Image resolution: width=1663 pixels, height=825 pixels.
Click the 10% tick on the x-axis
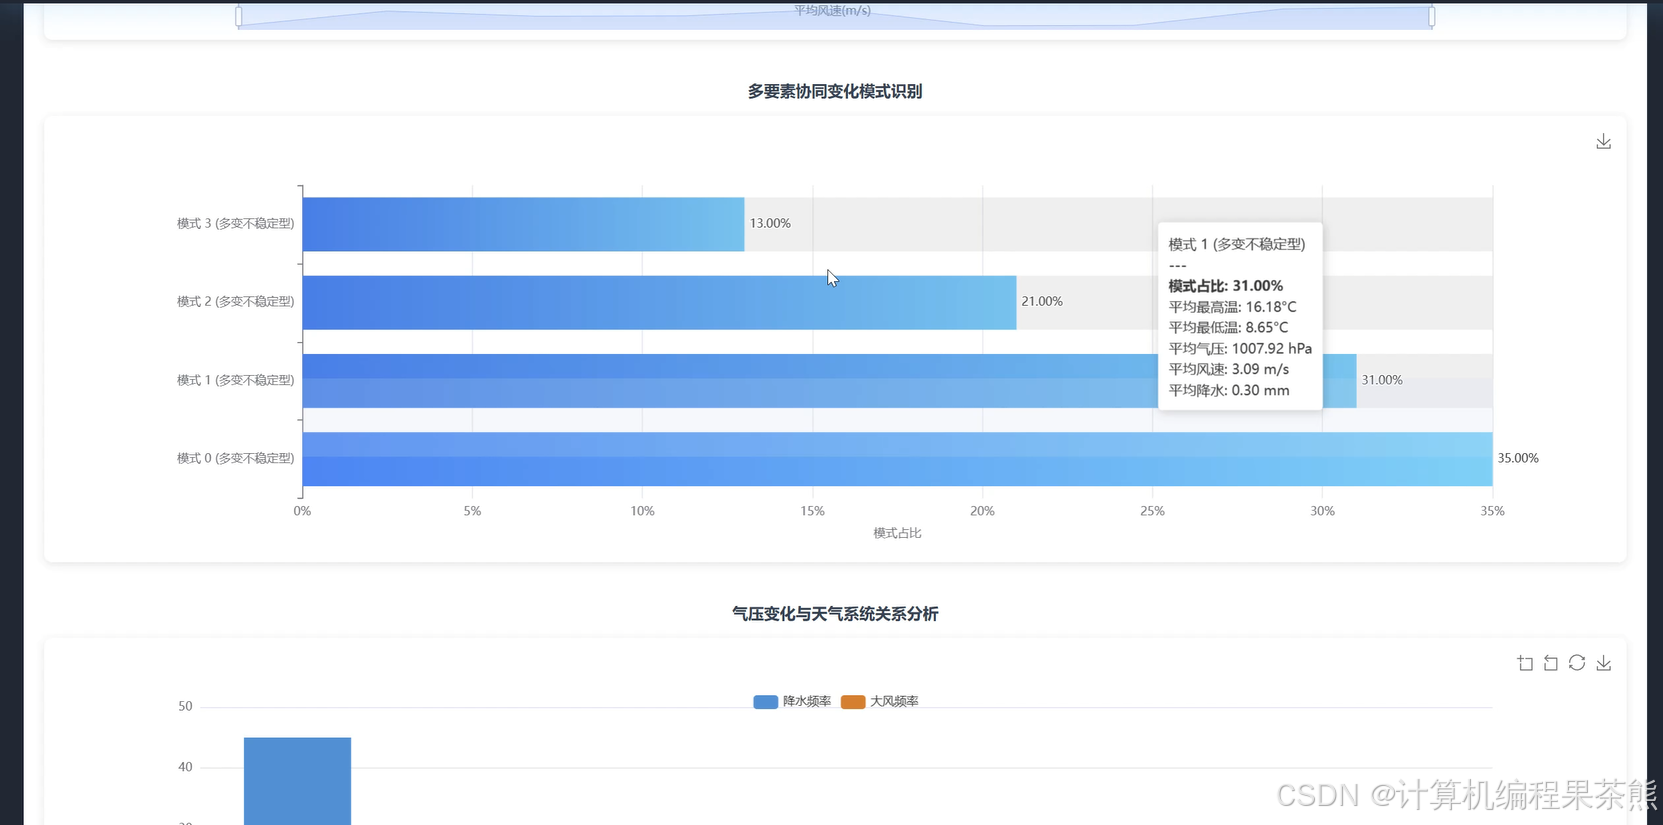point(642,511)
